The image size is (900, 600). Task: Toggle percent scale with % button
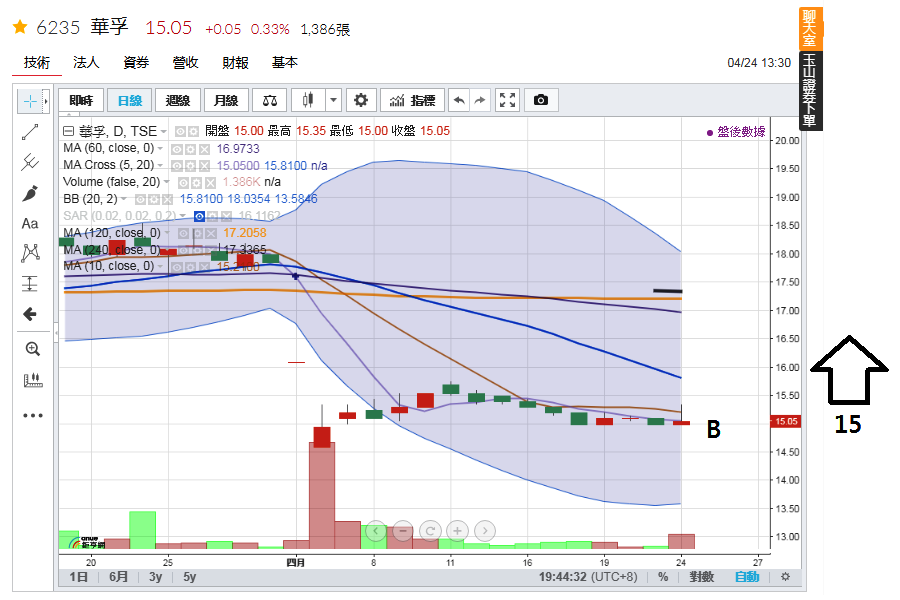coord(663,576)
